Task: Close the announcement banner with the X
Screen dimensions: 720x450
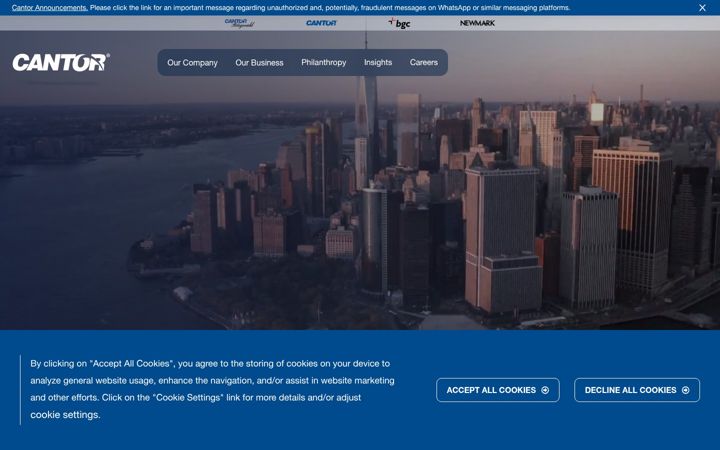Action: click(x=702, y=8)
